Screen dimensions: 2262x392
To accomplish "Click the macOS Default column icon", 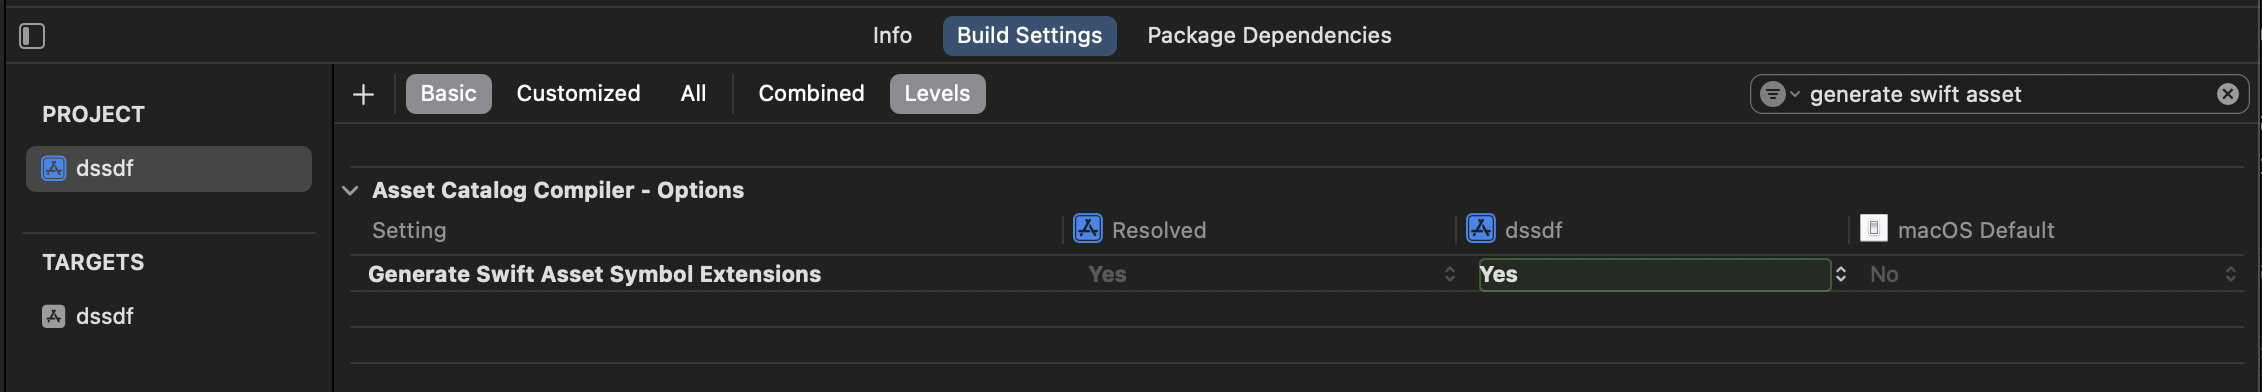I will click(x=1874, y=229).
